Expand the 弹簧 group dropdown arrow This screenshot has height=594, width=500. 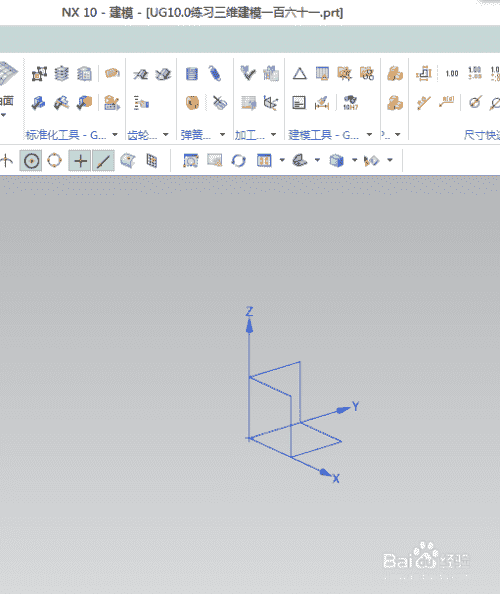pos(222,134)
